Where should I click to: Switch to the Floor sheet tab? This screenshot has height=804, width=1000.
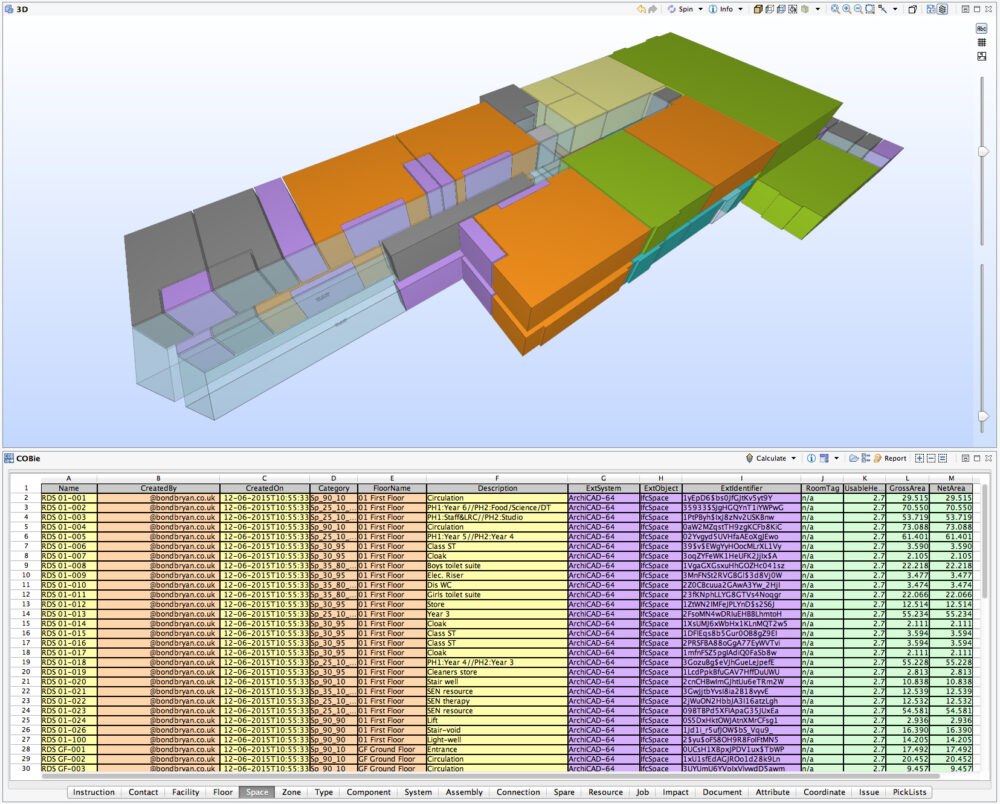223,792
